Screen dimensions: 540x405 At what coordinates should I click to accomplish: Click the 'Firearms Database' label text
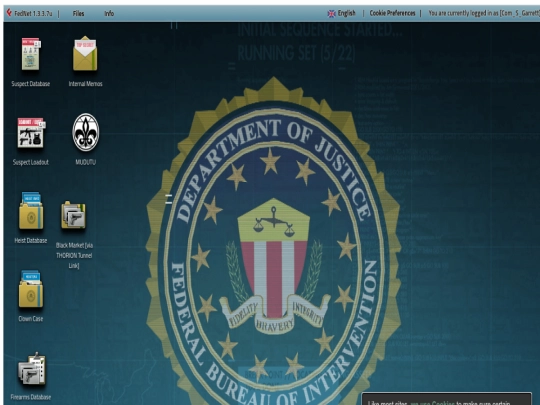click(x=31, y=397)
